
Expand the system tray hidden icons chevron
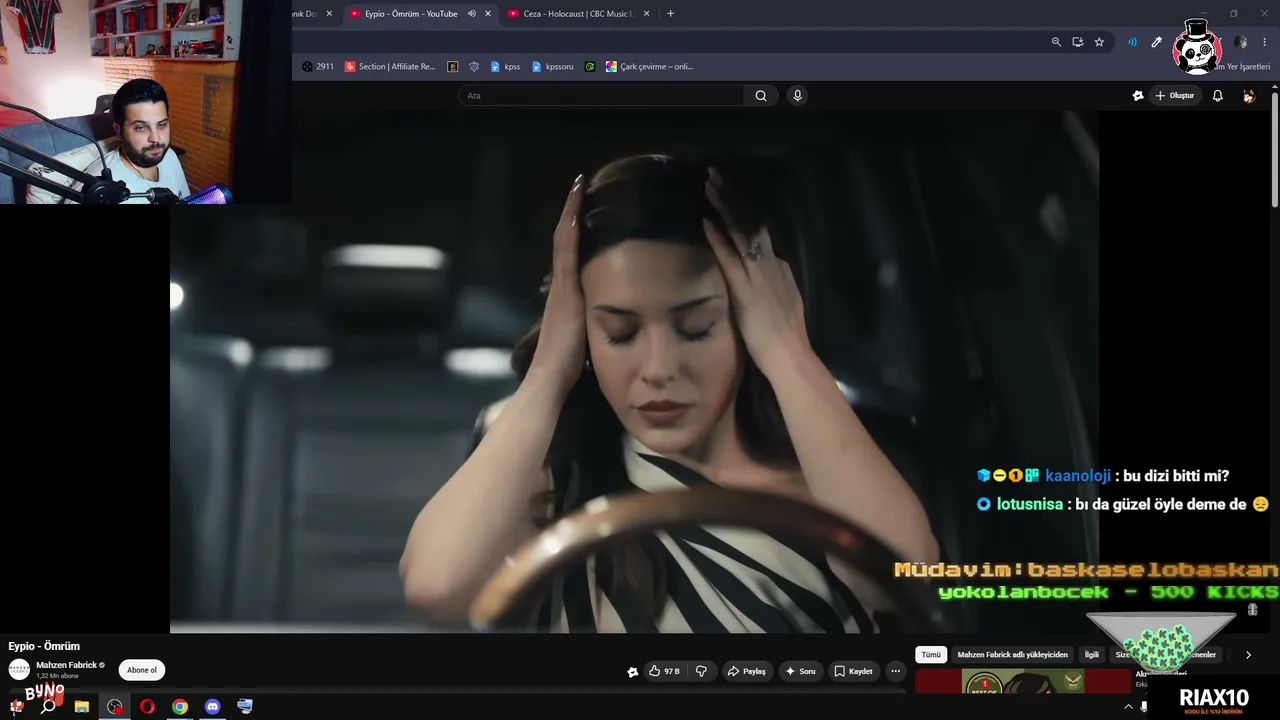[1129, 706]
